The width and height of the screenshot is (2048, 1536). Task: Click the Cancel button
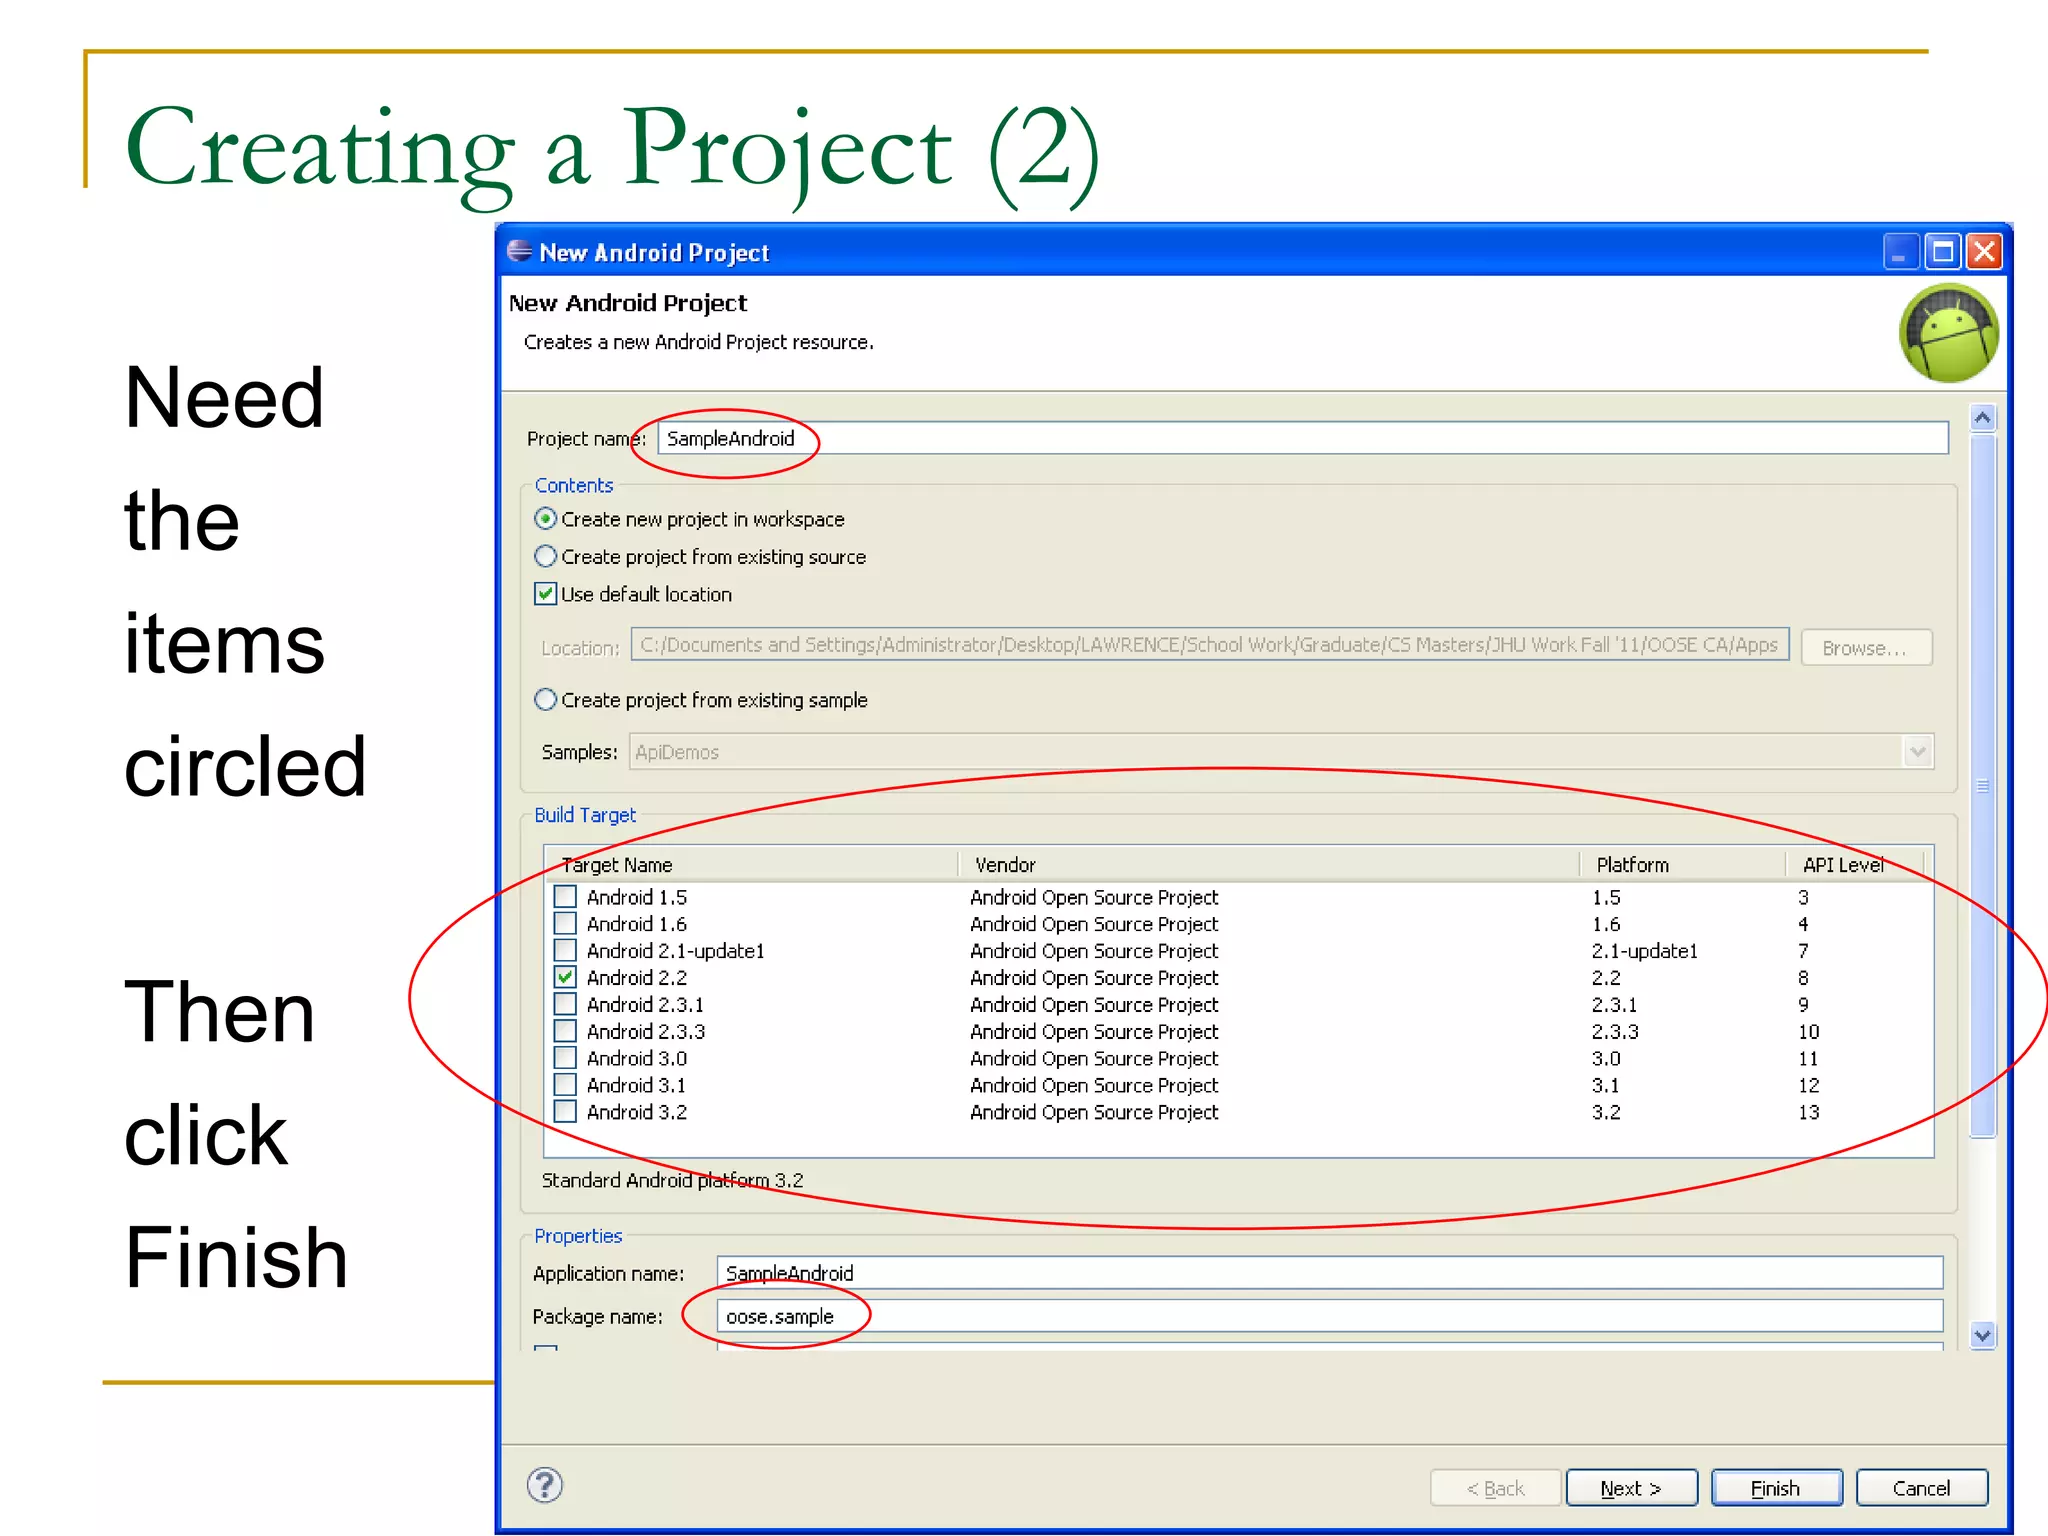click(1921, 1488)
